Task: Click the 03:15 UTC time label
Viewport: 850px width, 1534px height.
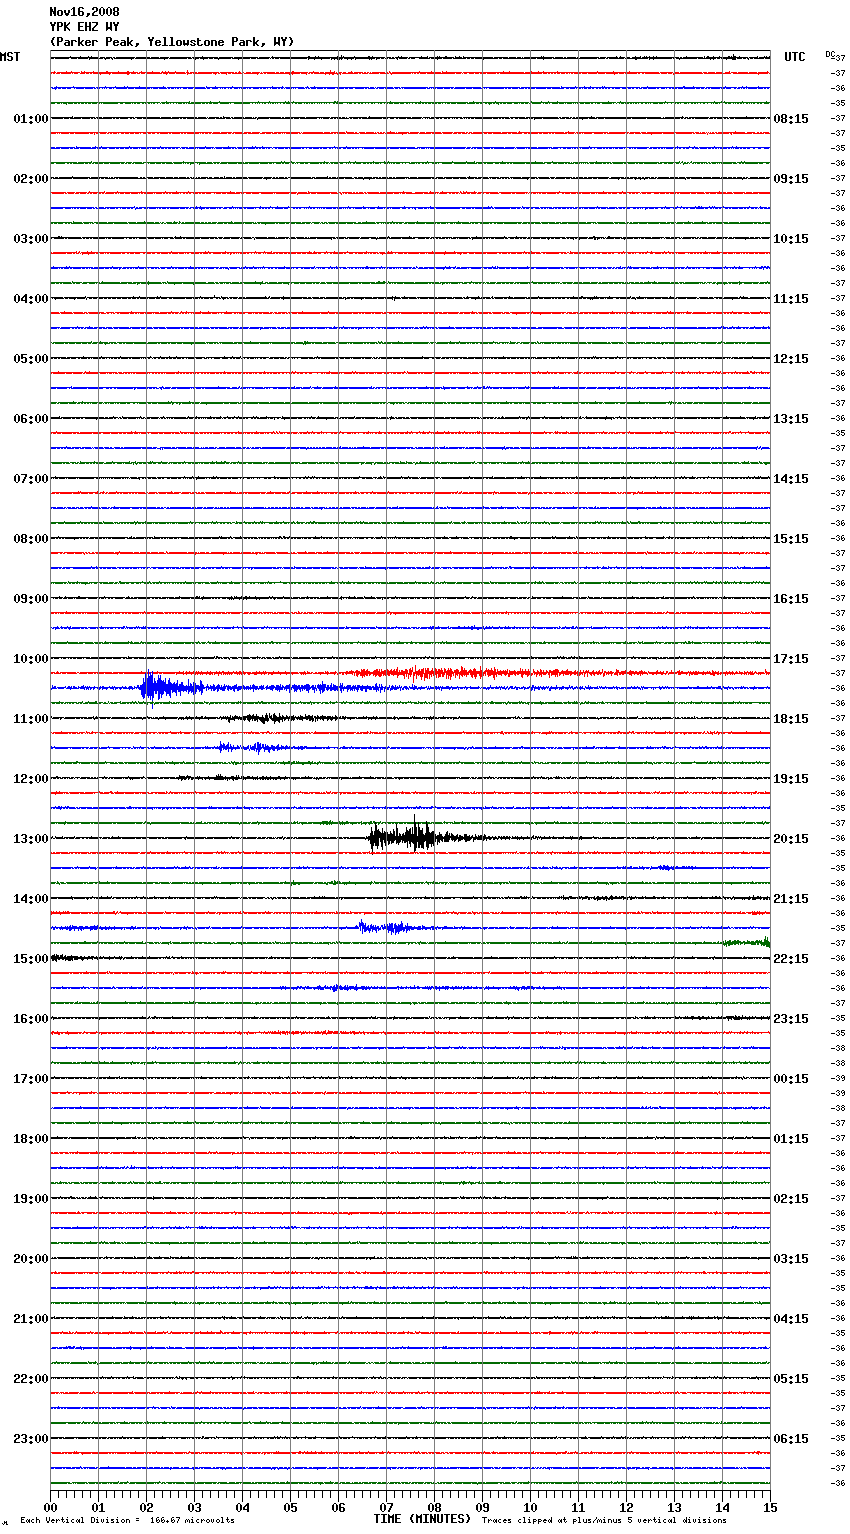Action: pos(791,1259)
